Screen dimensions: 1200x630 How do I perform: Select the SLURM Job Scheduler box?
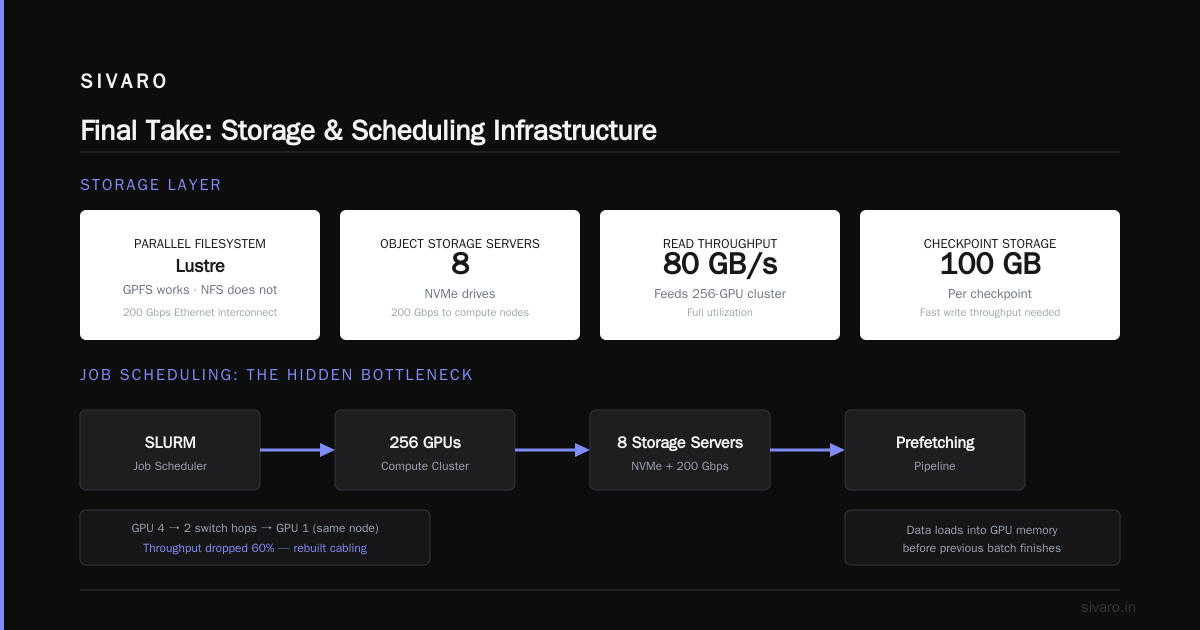[x=170, y=450]
